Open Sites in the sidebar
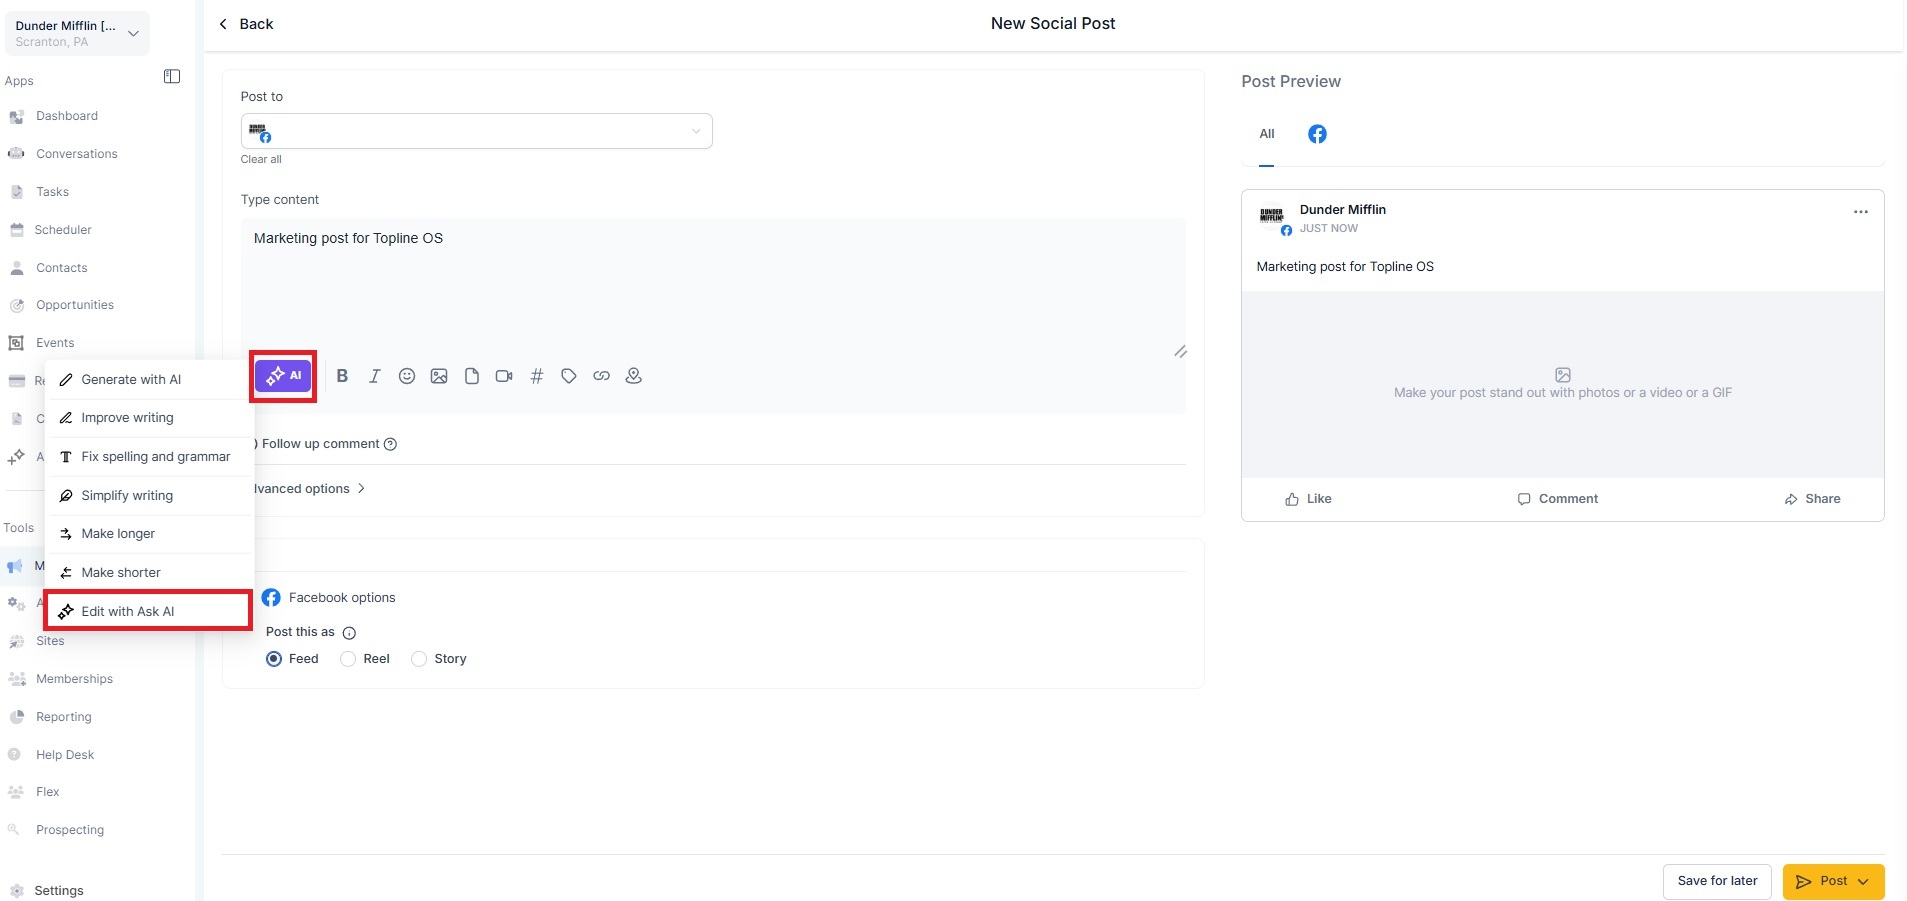This screenshot has width=1907, height=901. coord(50,641)
